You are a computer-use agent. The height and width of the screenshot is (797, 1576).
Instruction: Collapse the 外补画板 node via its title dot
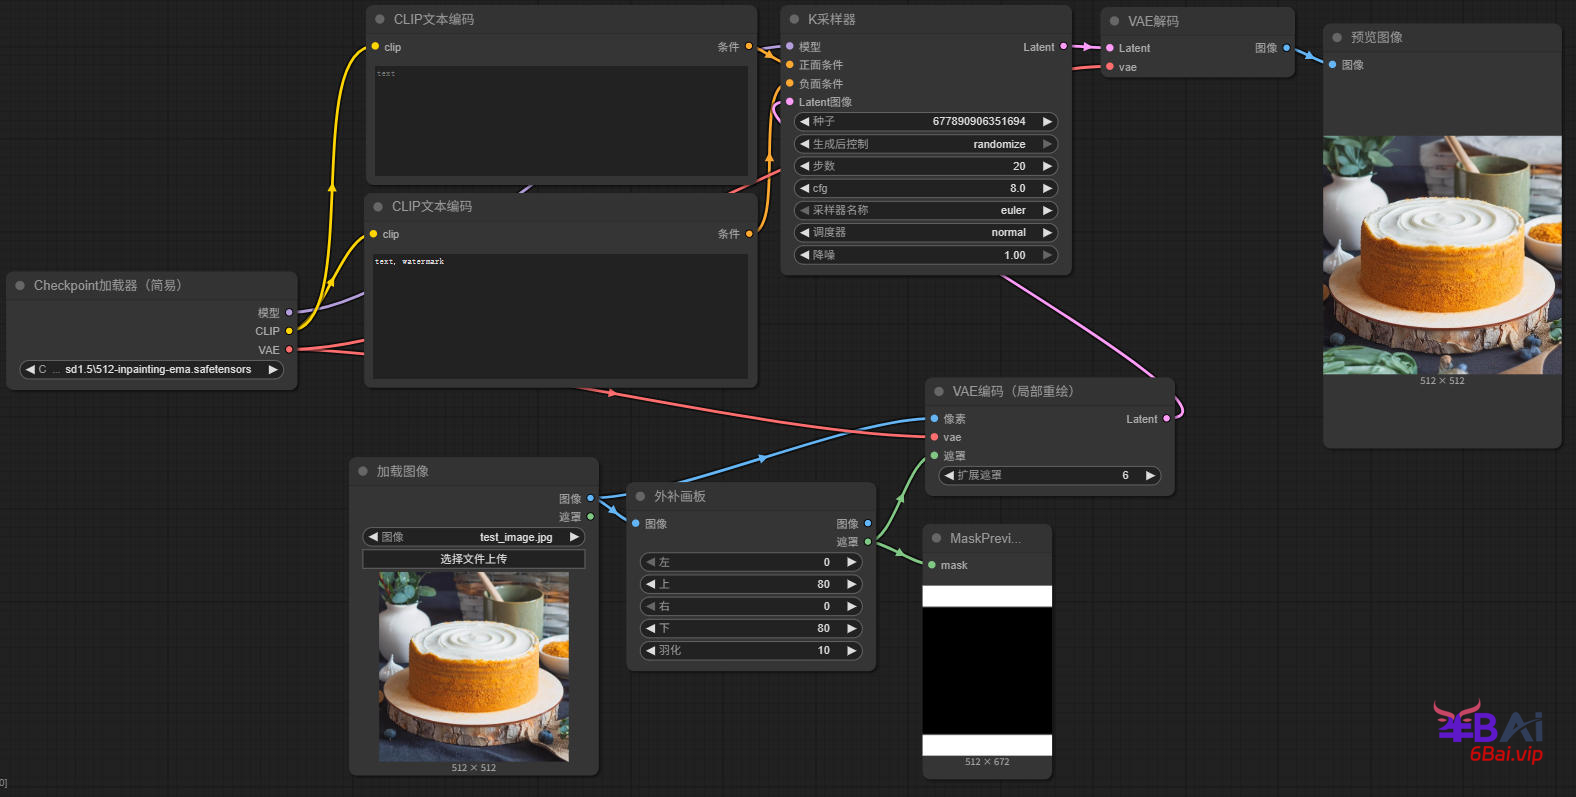[640, 496]
